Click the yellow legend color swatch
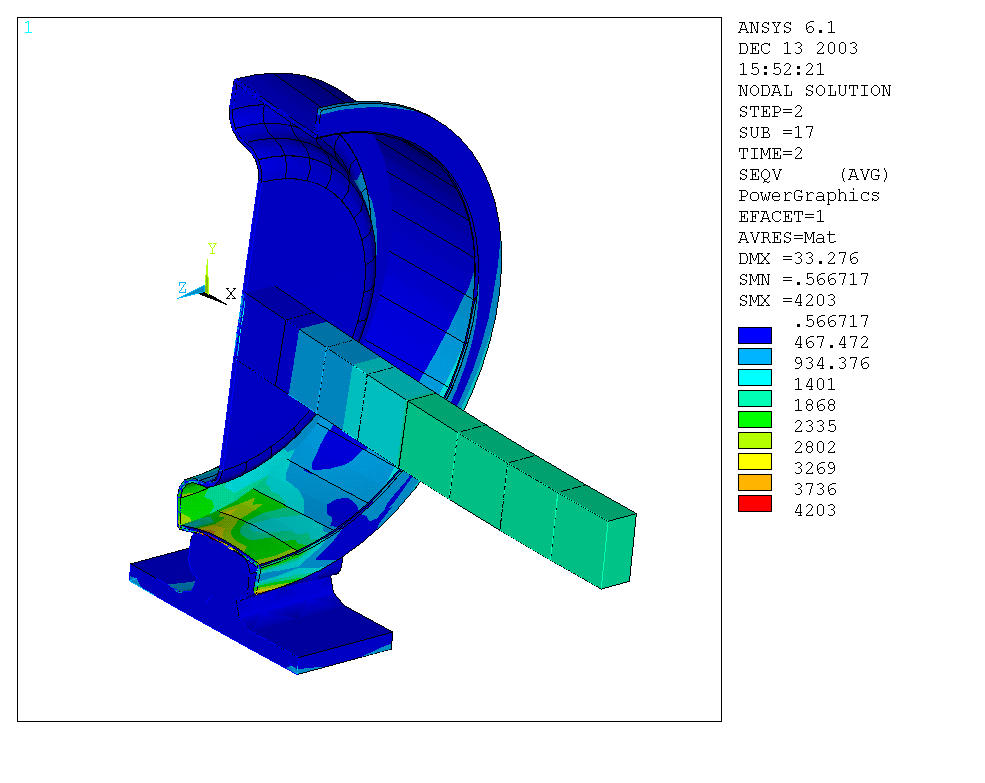Screen dimensions: 985x783 pos(754,462)
